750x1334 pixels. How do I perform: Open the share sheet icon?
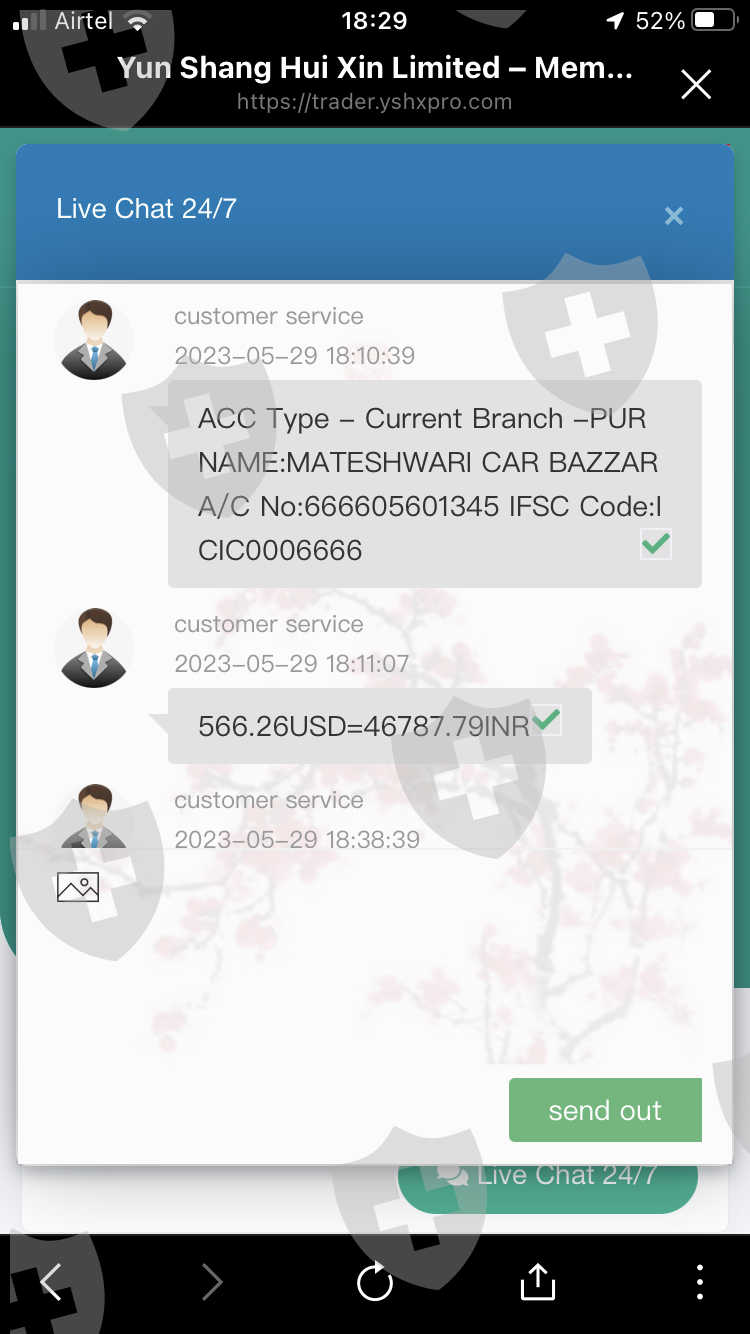[537, 1281]
